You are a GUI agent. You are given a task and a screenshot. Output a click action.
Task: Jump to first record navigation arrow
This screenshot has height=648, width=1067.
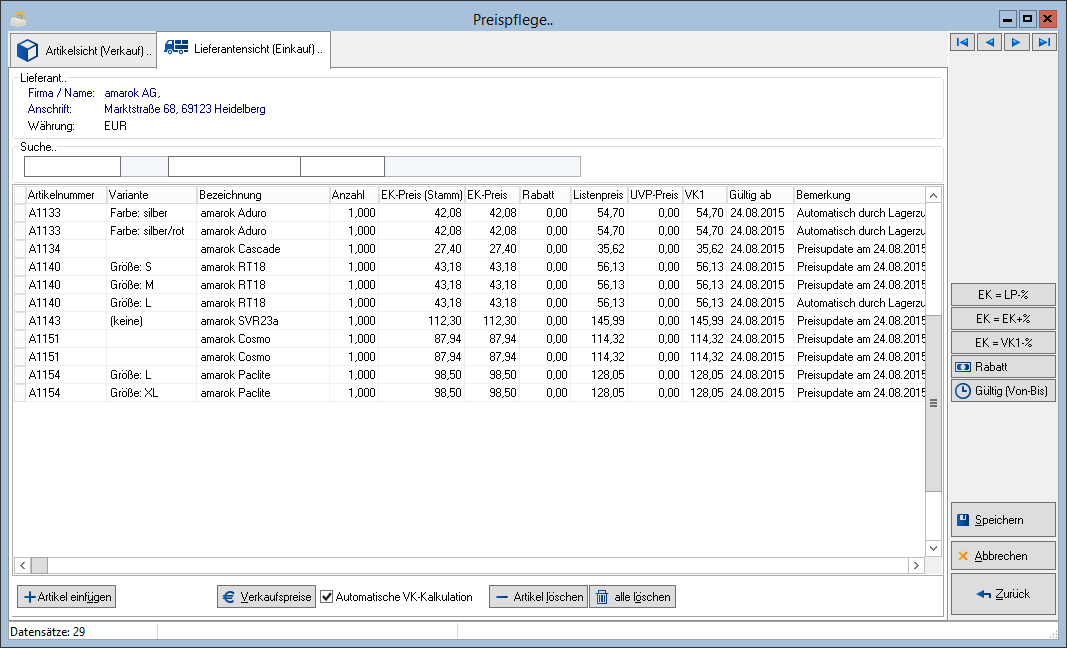pyautogui.click(x=962, y=42)
